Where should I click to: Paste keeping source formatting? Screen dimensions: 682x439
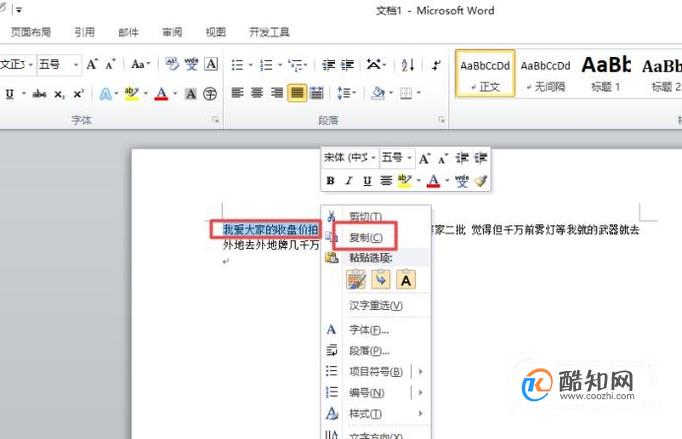coord(356,279)
